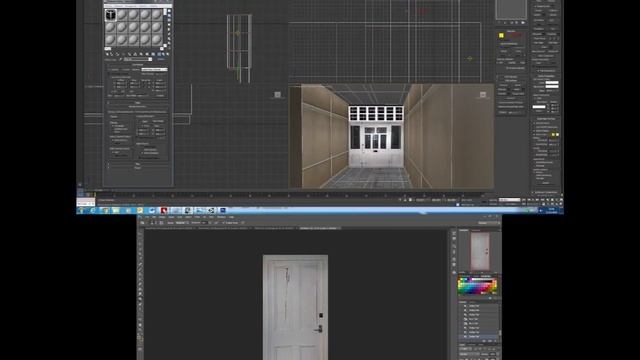Click the gray preview thumbnail at top right
Viewport: 640px width, 360px height.
pyautogui.click(x=511, y=9)
